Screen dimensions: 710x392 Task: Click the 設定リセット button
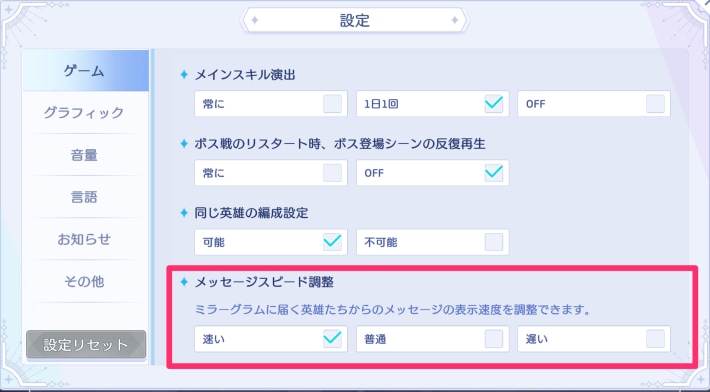[86, 345]
